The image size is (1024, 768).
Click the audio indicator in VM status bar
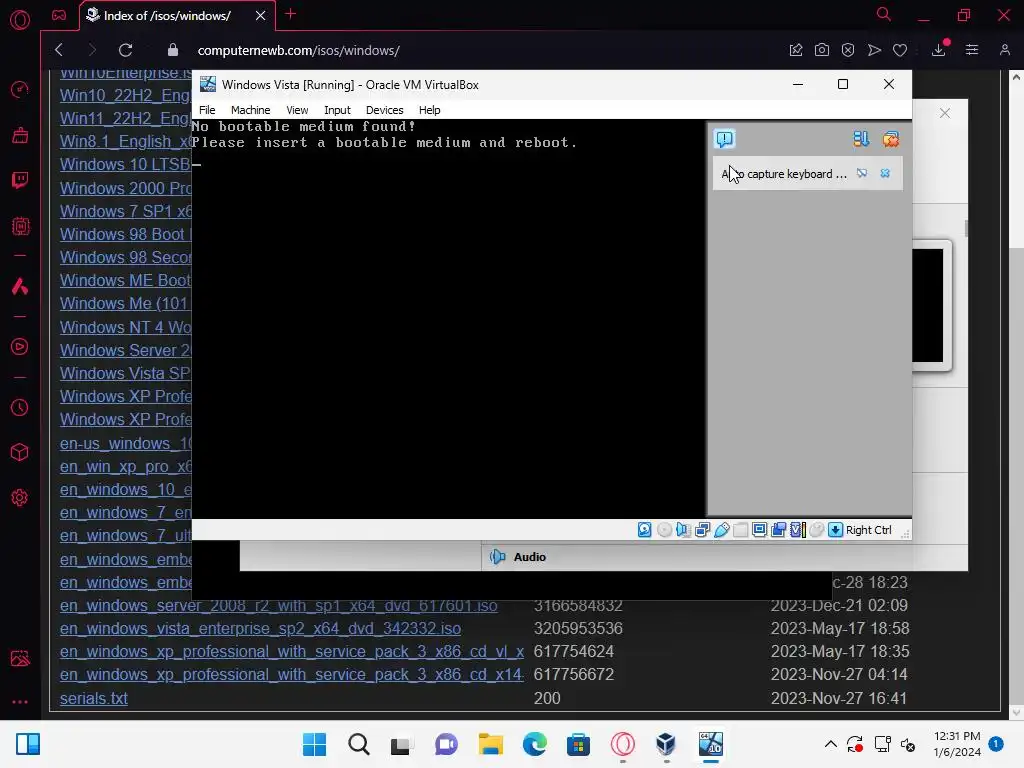pyautogui.click(x=683, y=530)
